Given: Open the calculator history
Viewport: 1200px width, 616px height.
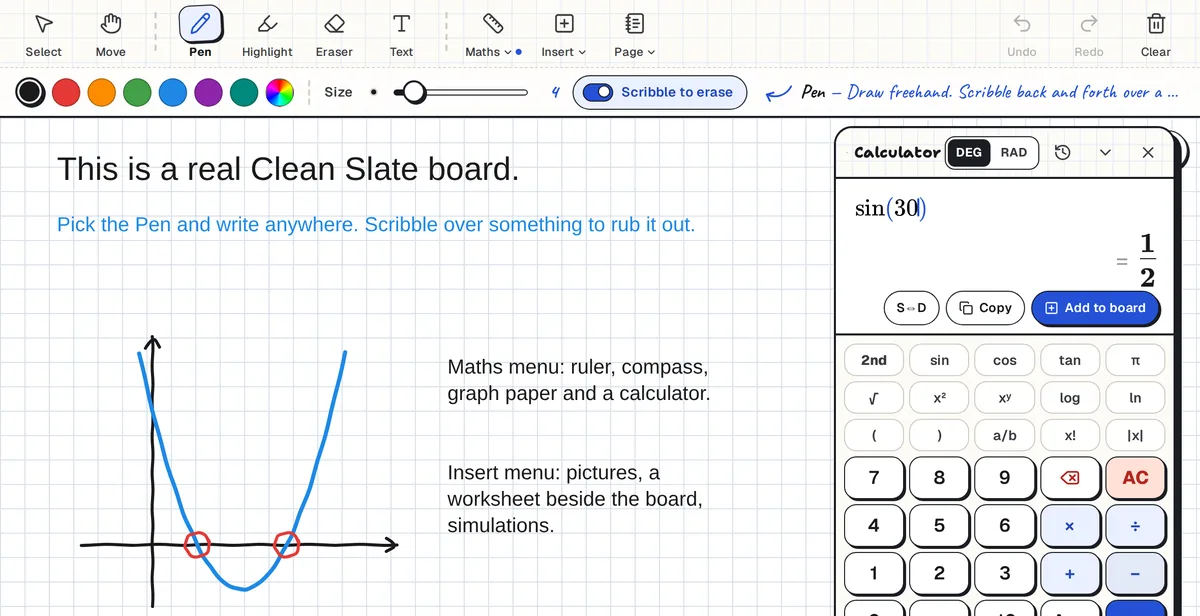Looking at the screenshot, I should click(1063, 152).
